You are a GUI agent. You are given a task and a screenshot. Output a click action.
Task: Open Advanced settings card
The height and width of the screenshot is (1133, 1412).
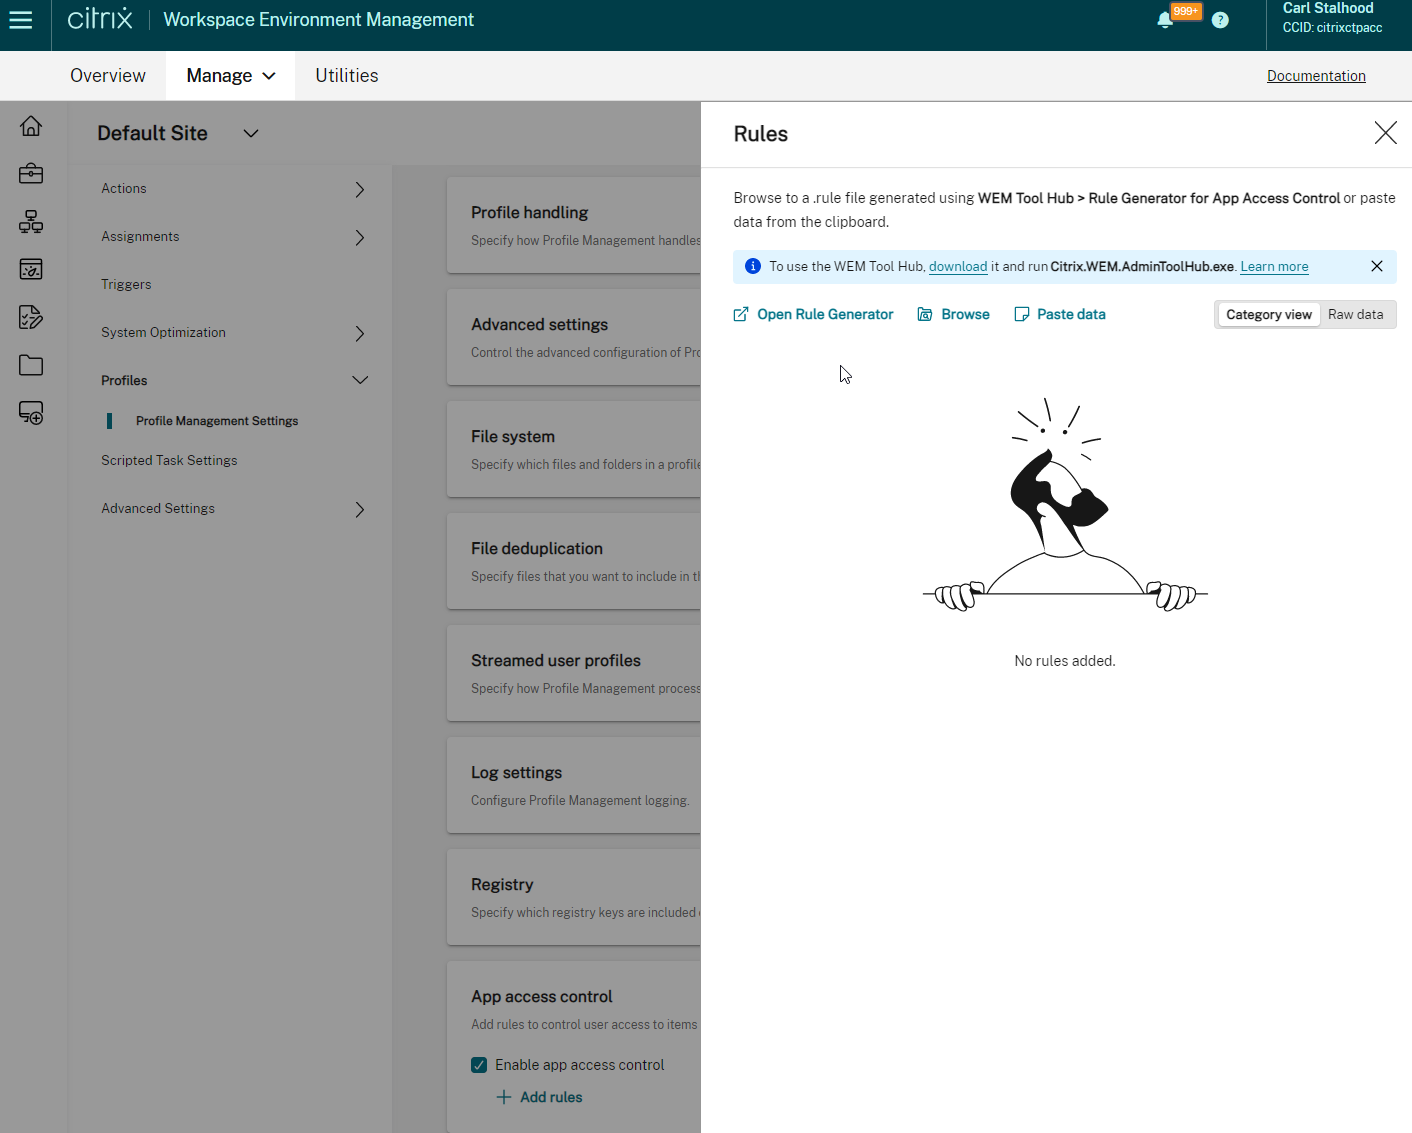[574, 337]
